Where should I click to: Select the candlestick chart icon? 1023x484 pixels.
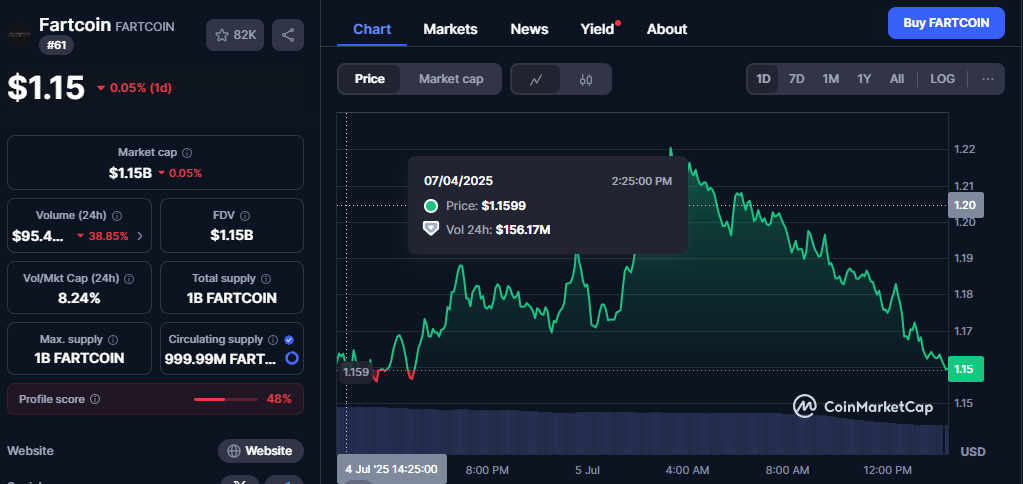586,80
